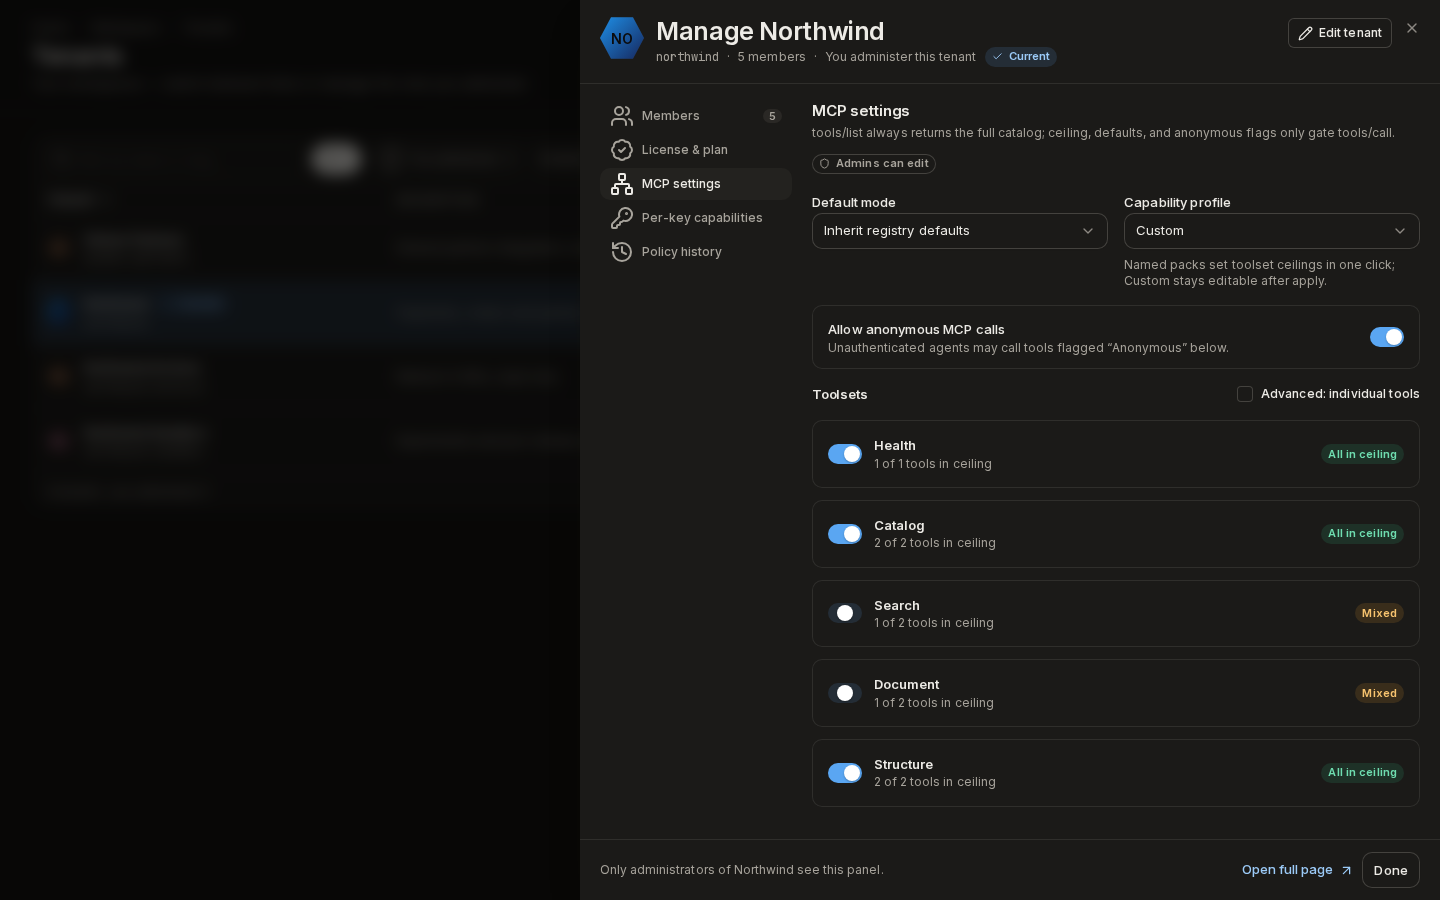
Task: Follow the Open full page link
Action: (1297, 870)
